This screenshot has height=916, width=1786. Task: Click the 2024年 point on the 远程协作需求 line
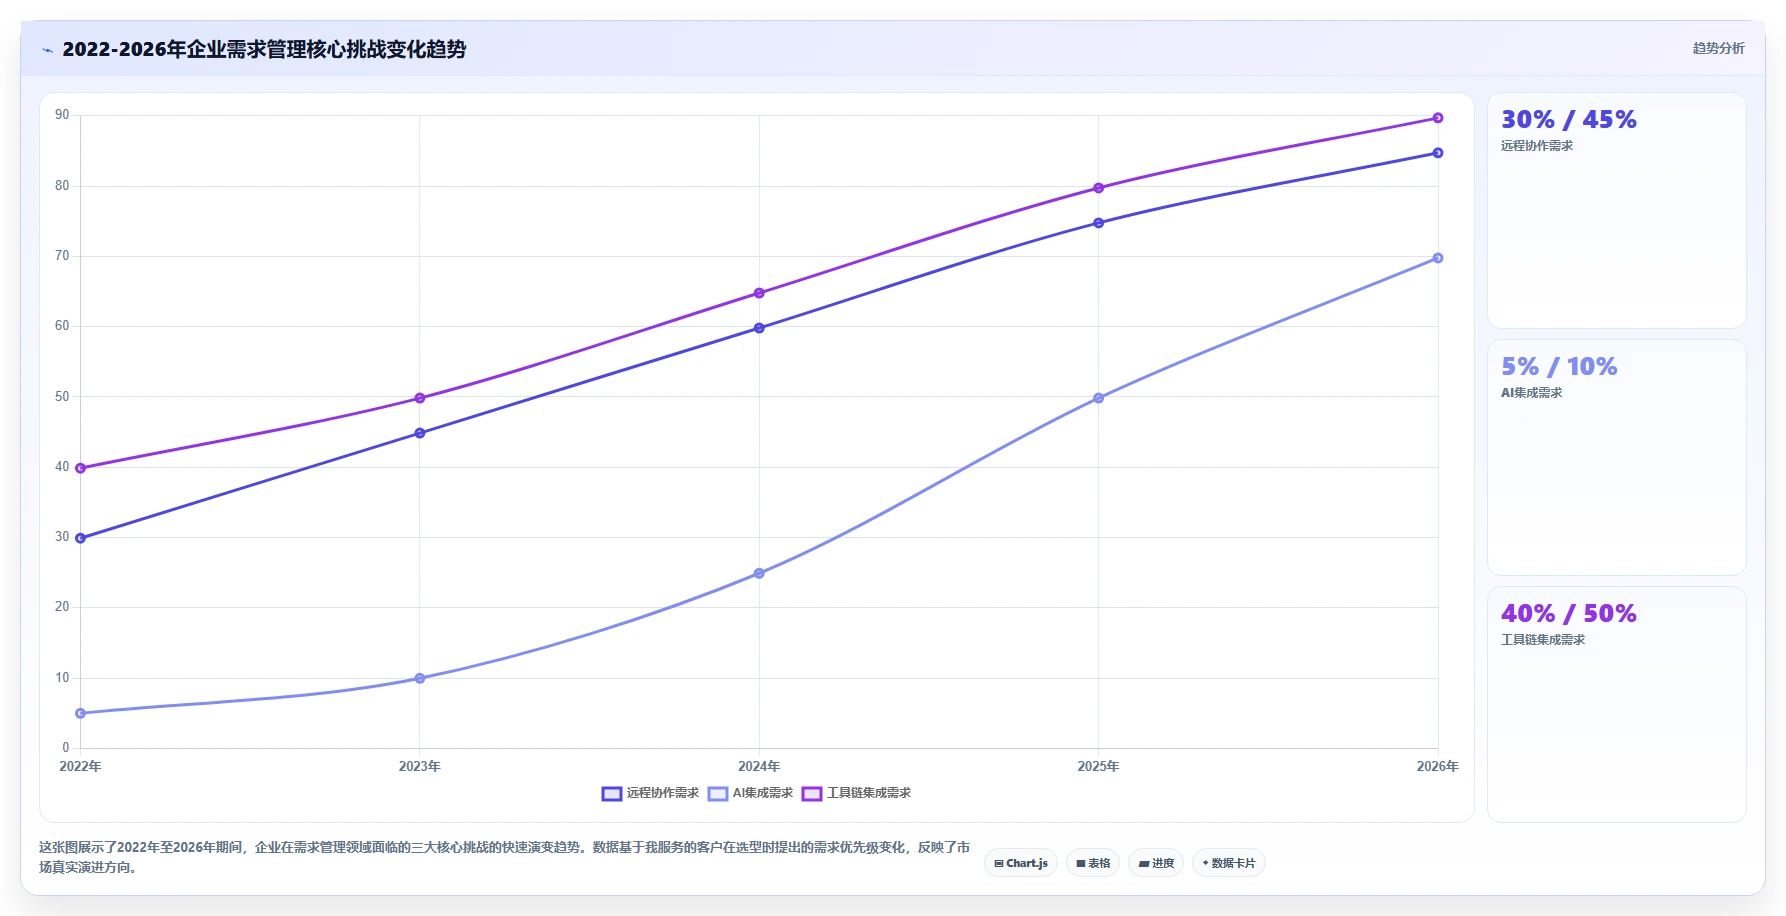(759, 328)
